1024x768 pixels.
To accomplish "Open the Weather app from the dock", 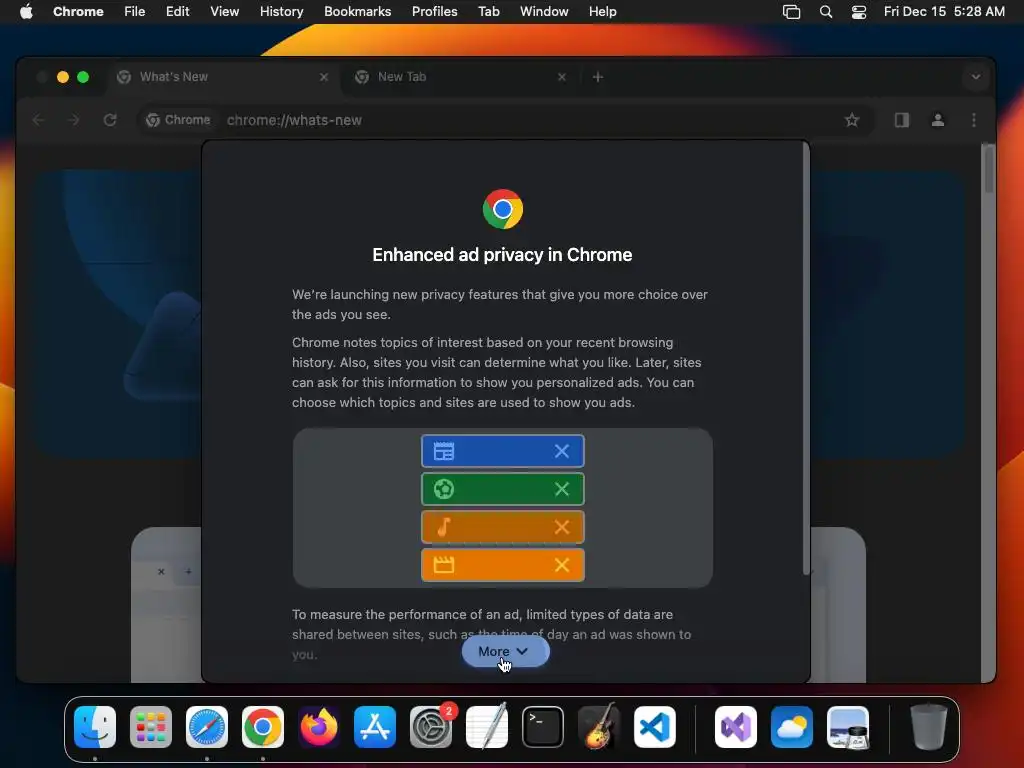I will pyautogui.click(x=792, y=727).
